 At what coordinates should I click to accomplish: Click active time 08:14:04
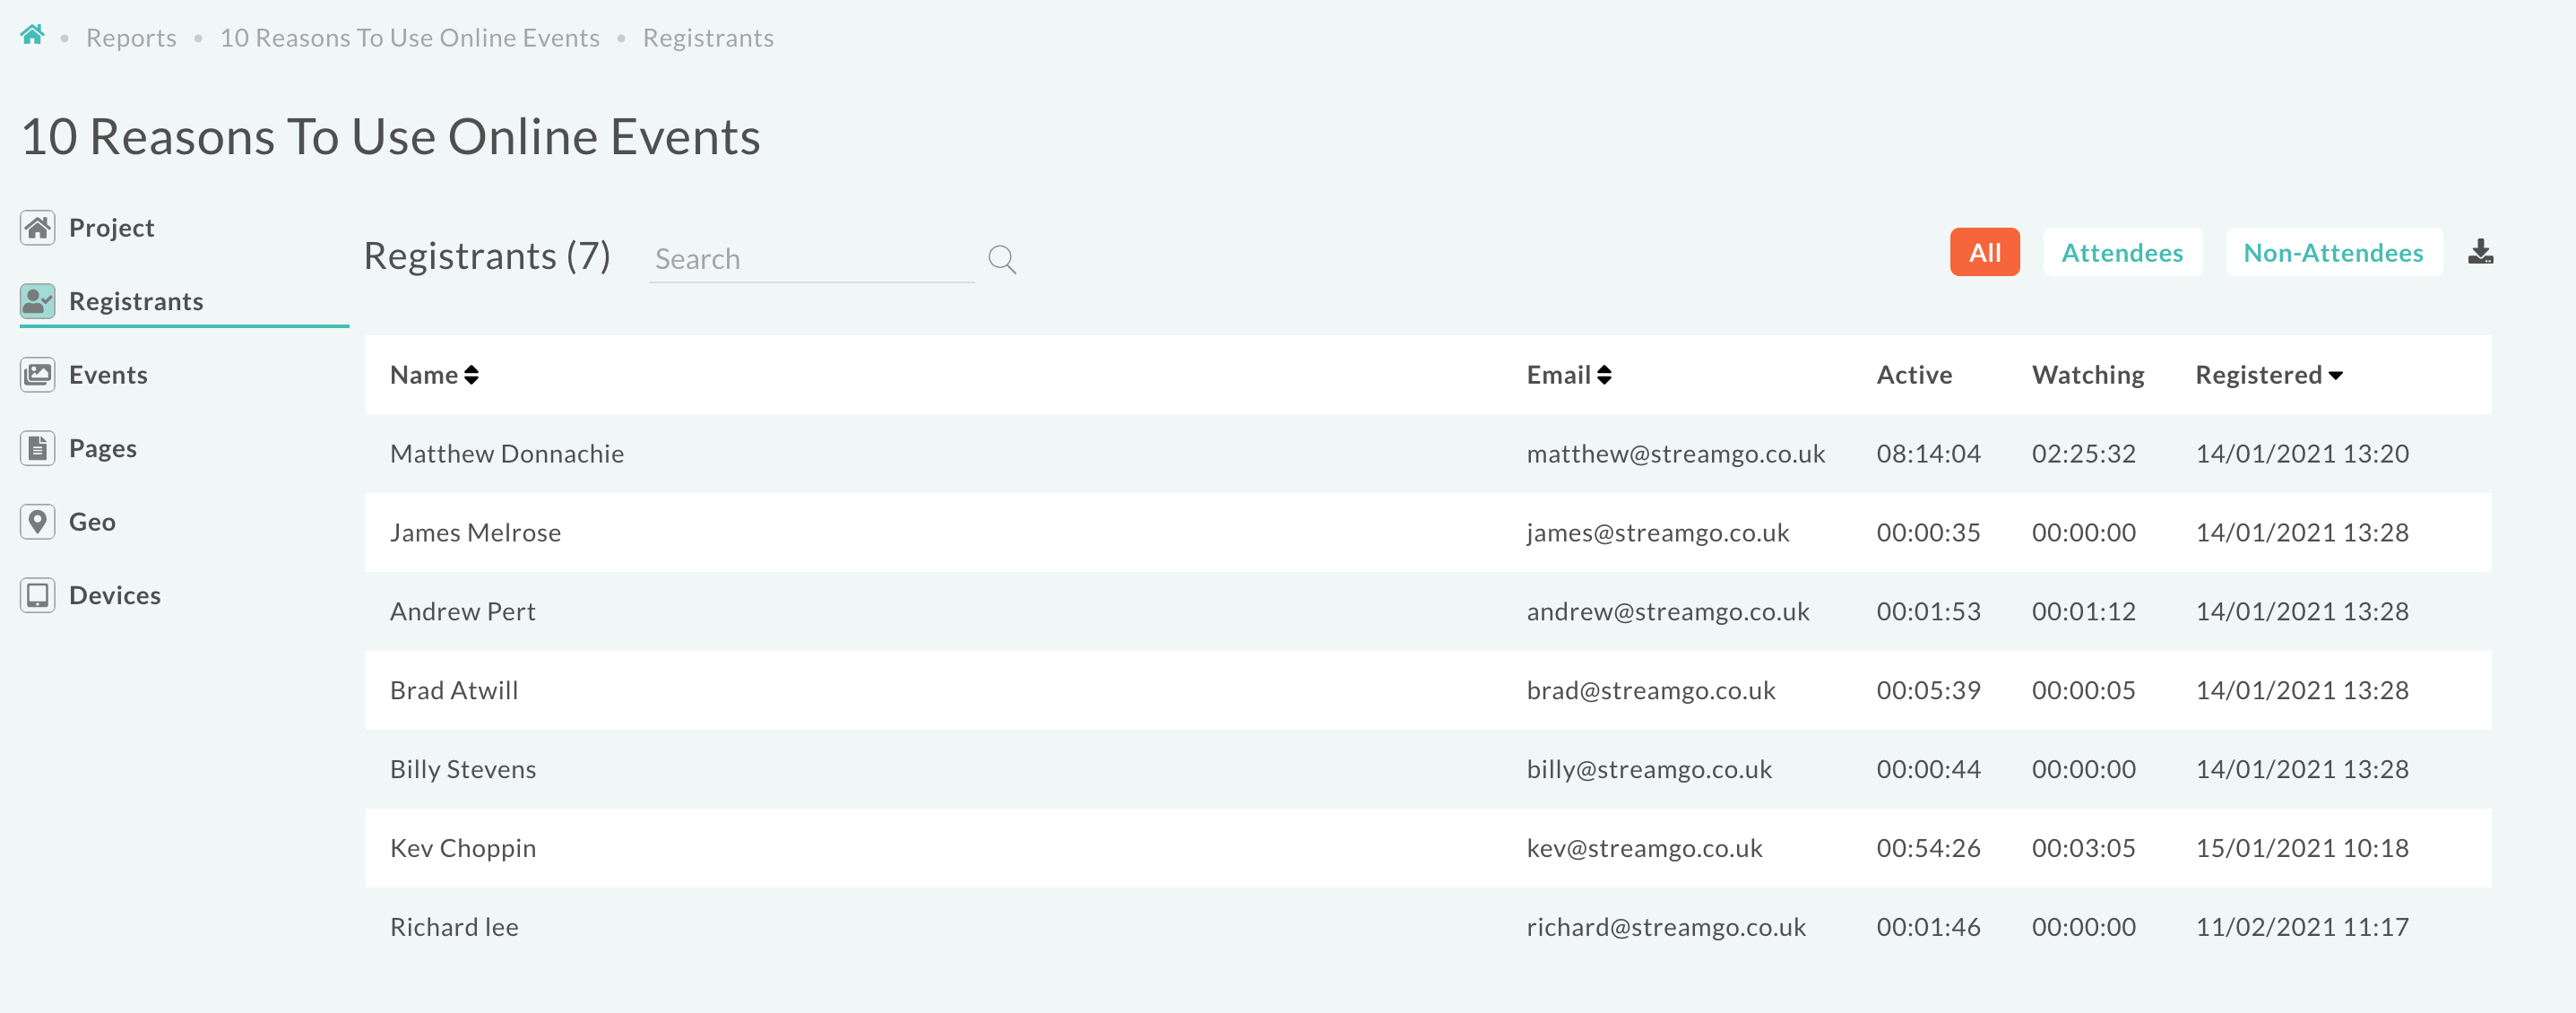(1928, 454)
